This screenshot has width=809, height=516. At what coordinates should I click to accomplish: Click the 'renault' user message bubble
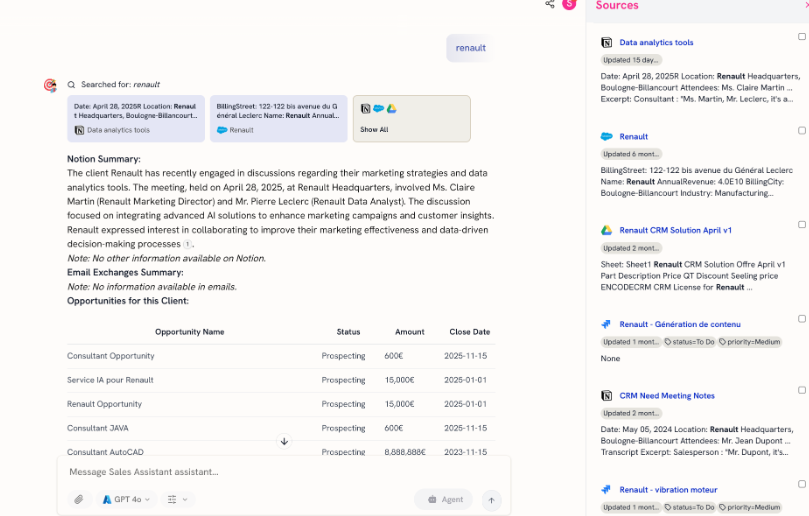[x=470, y=48]
